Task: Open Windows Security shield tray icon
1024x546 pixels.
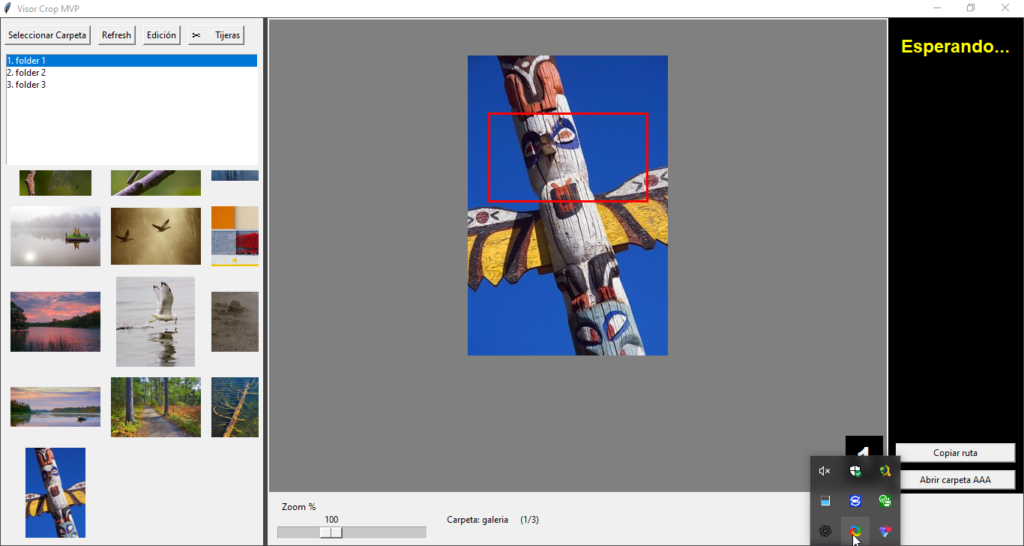Action: 855,471
